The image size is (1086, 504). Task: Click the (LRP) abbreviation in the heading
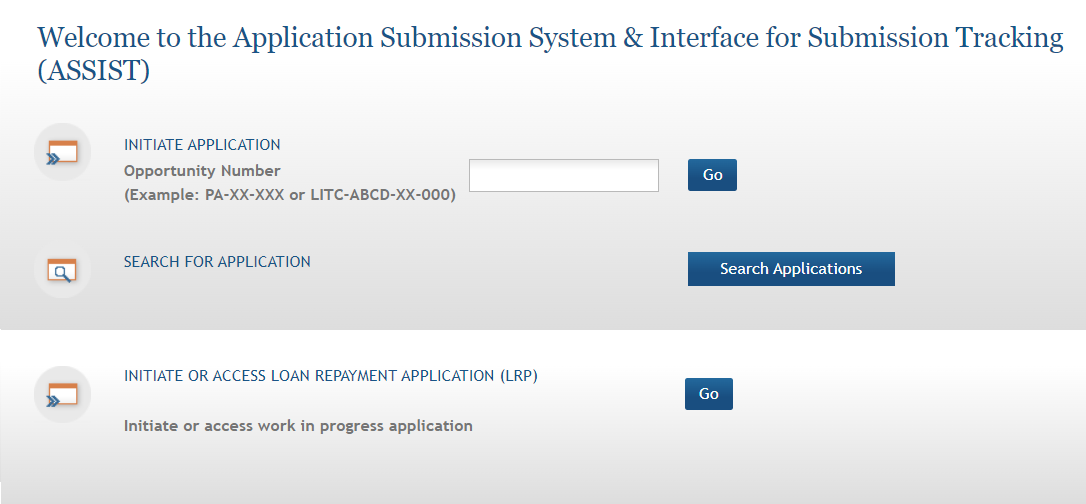[518, 376]
